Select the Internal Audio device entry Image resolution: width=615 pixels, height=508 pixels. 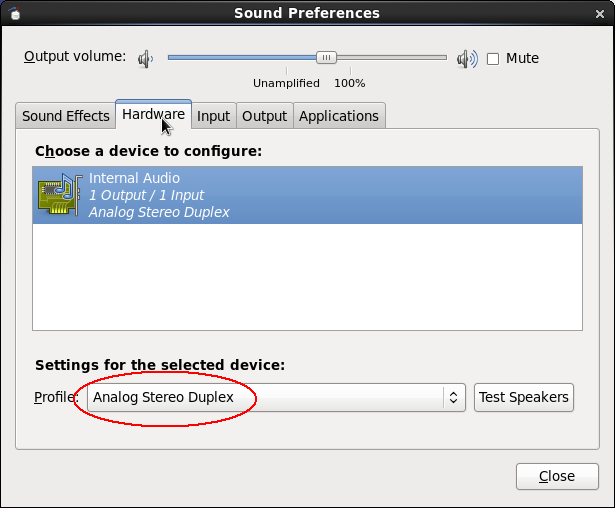tap(308, 195)
